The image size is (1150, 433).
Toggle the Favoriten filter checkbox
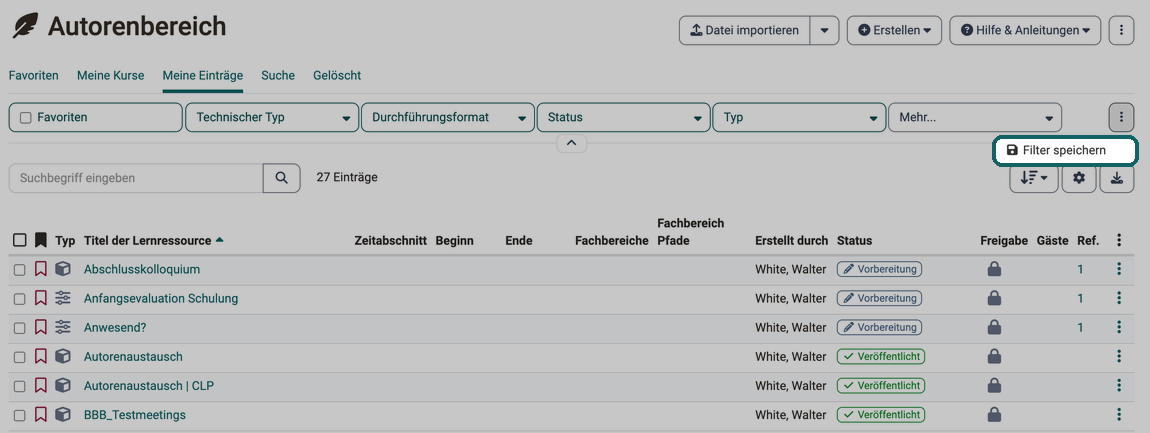pyautogui.click(x=26, y=117)
